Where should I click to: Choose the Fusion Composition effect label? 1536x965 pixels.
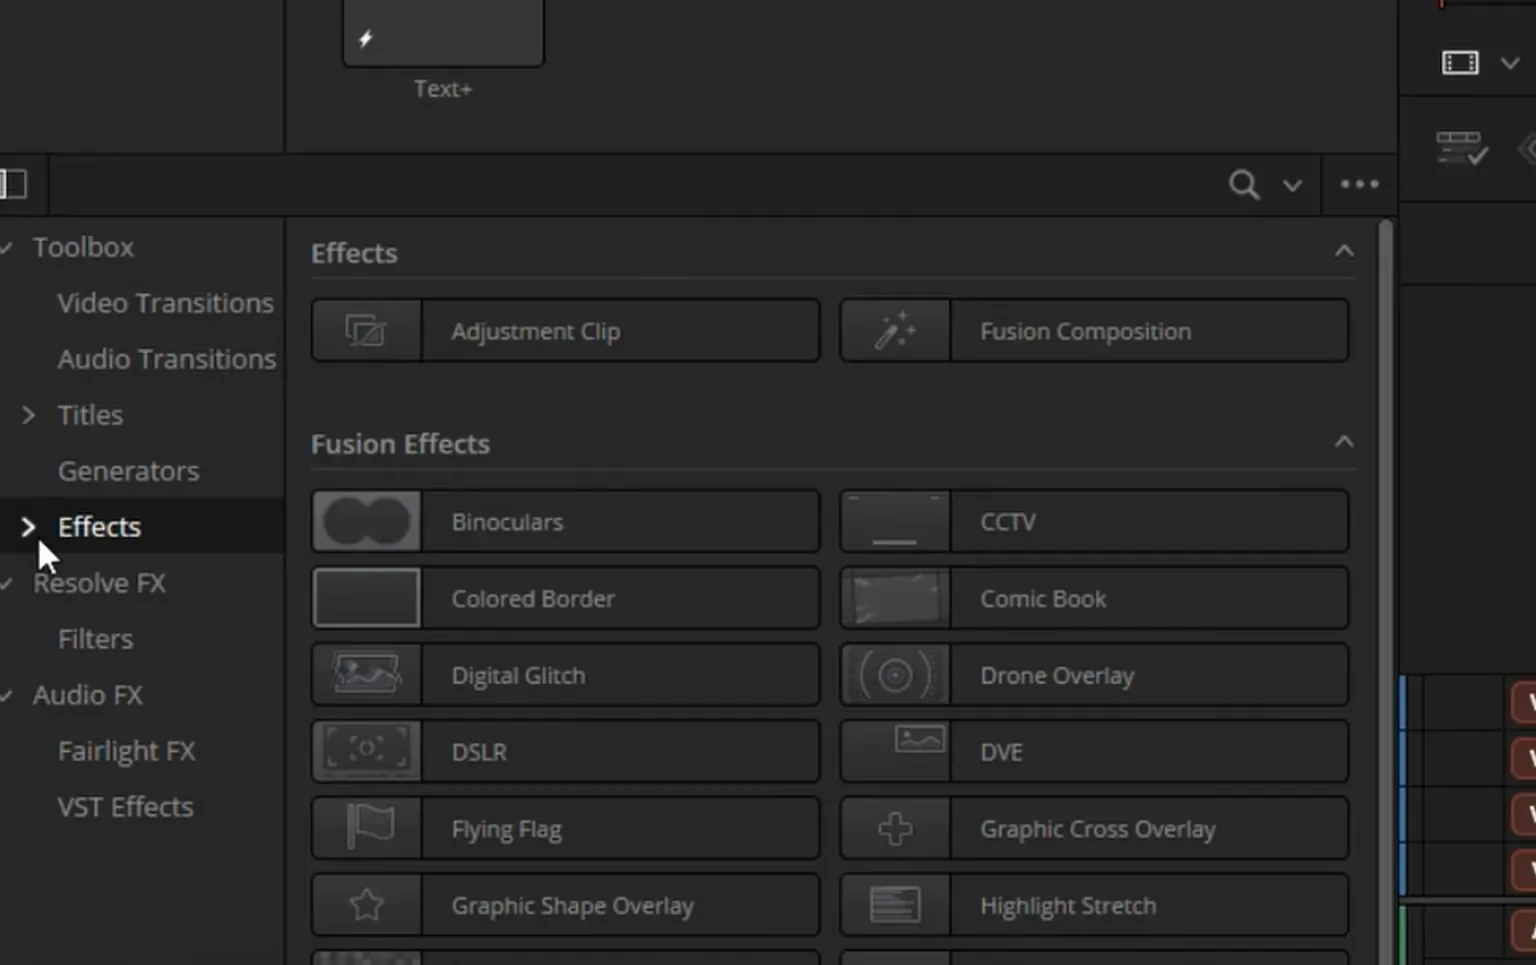[x=1085, y=331]
